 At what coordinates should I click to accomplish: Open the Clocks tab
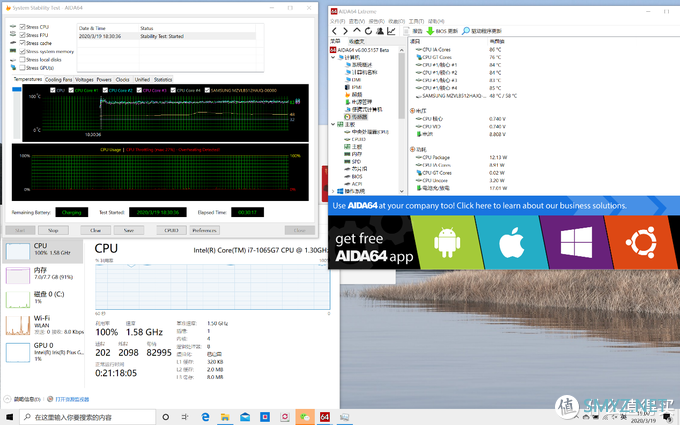point(123,80)
